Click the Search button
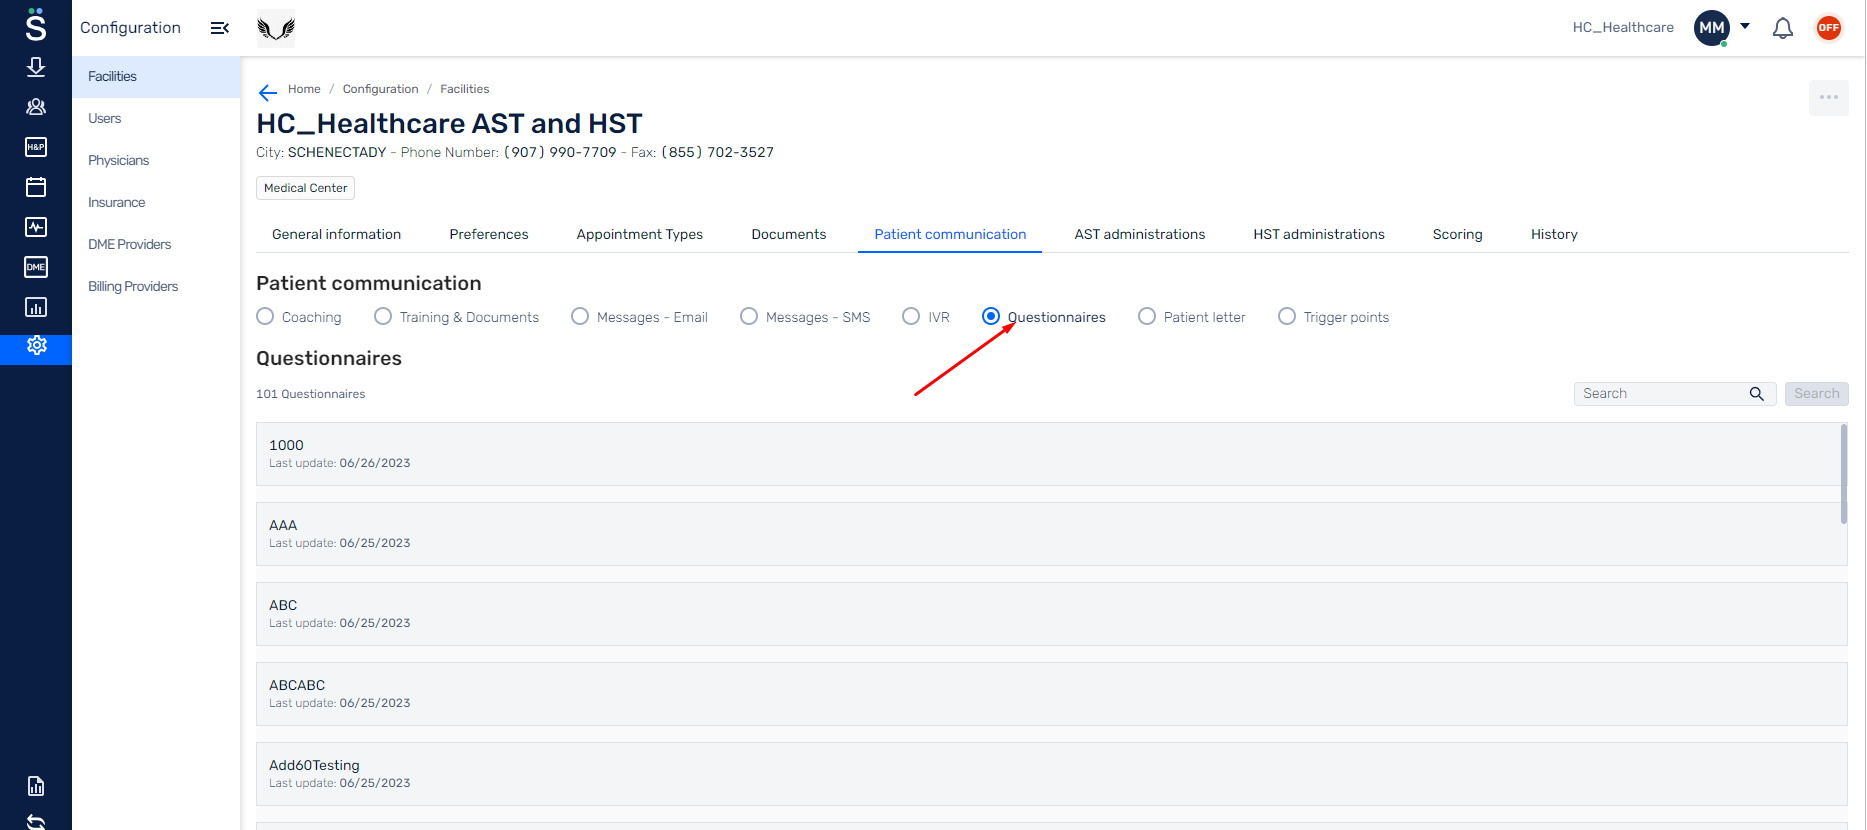The image size is (1867, 830). 1816,394
